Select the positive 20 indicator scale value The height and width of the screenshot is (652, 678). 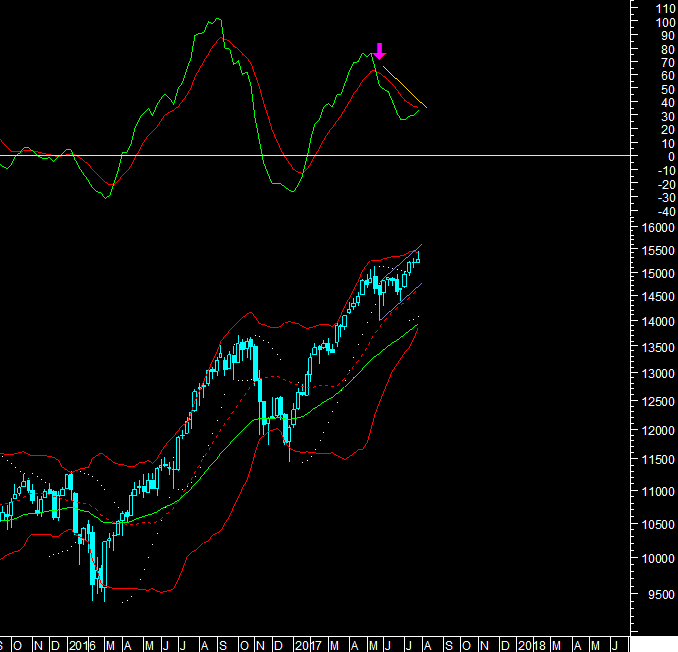[x=668, y=130]
